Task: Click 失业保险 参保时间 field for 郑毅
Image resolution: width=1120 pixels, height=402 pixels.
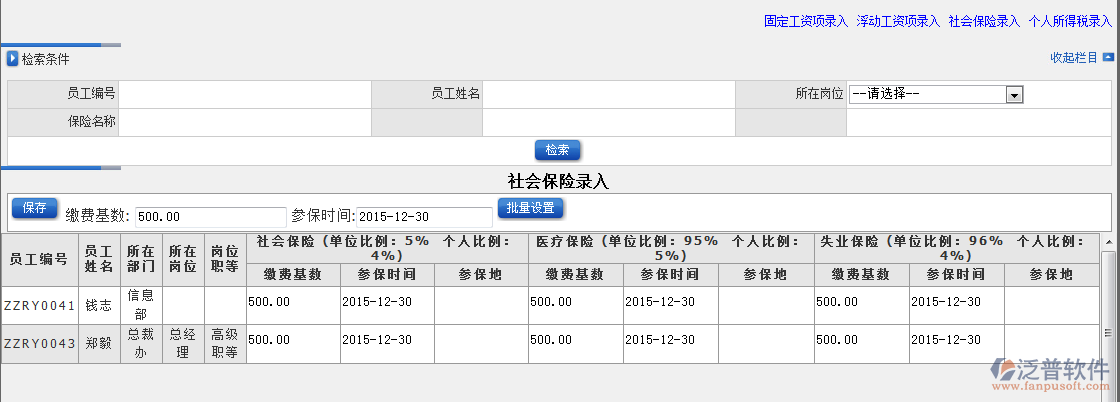Action: (x=956, y=343)
